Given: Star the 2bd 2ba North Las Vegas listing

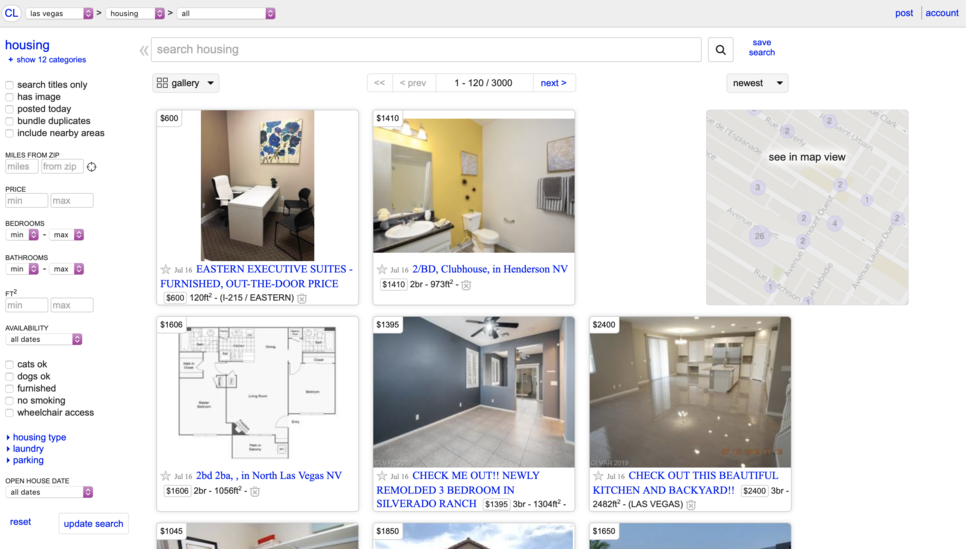Looking at the screenshot, I should [x=165, y=476].
